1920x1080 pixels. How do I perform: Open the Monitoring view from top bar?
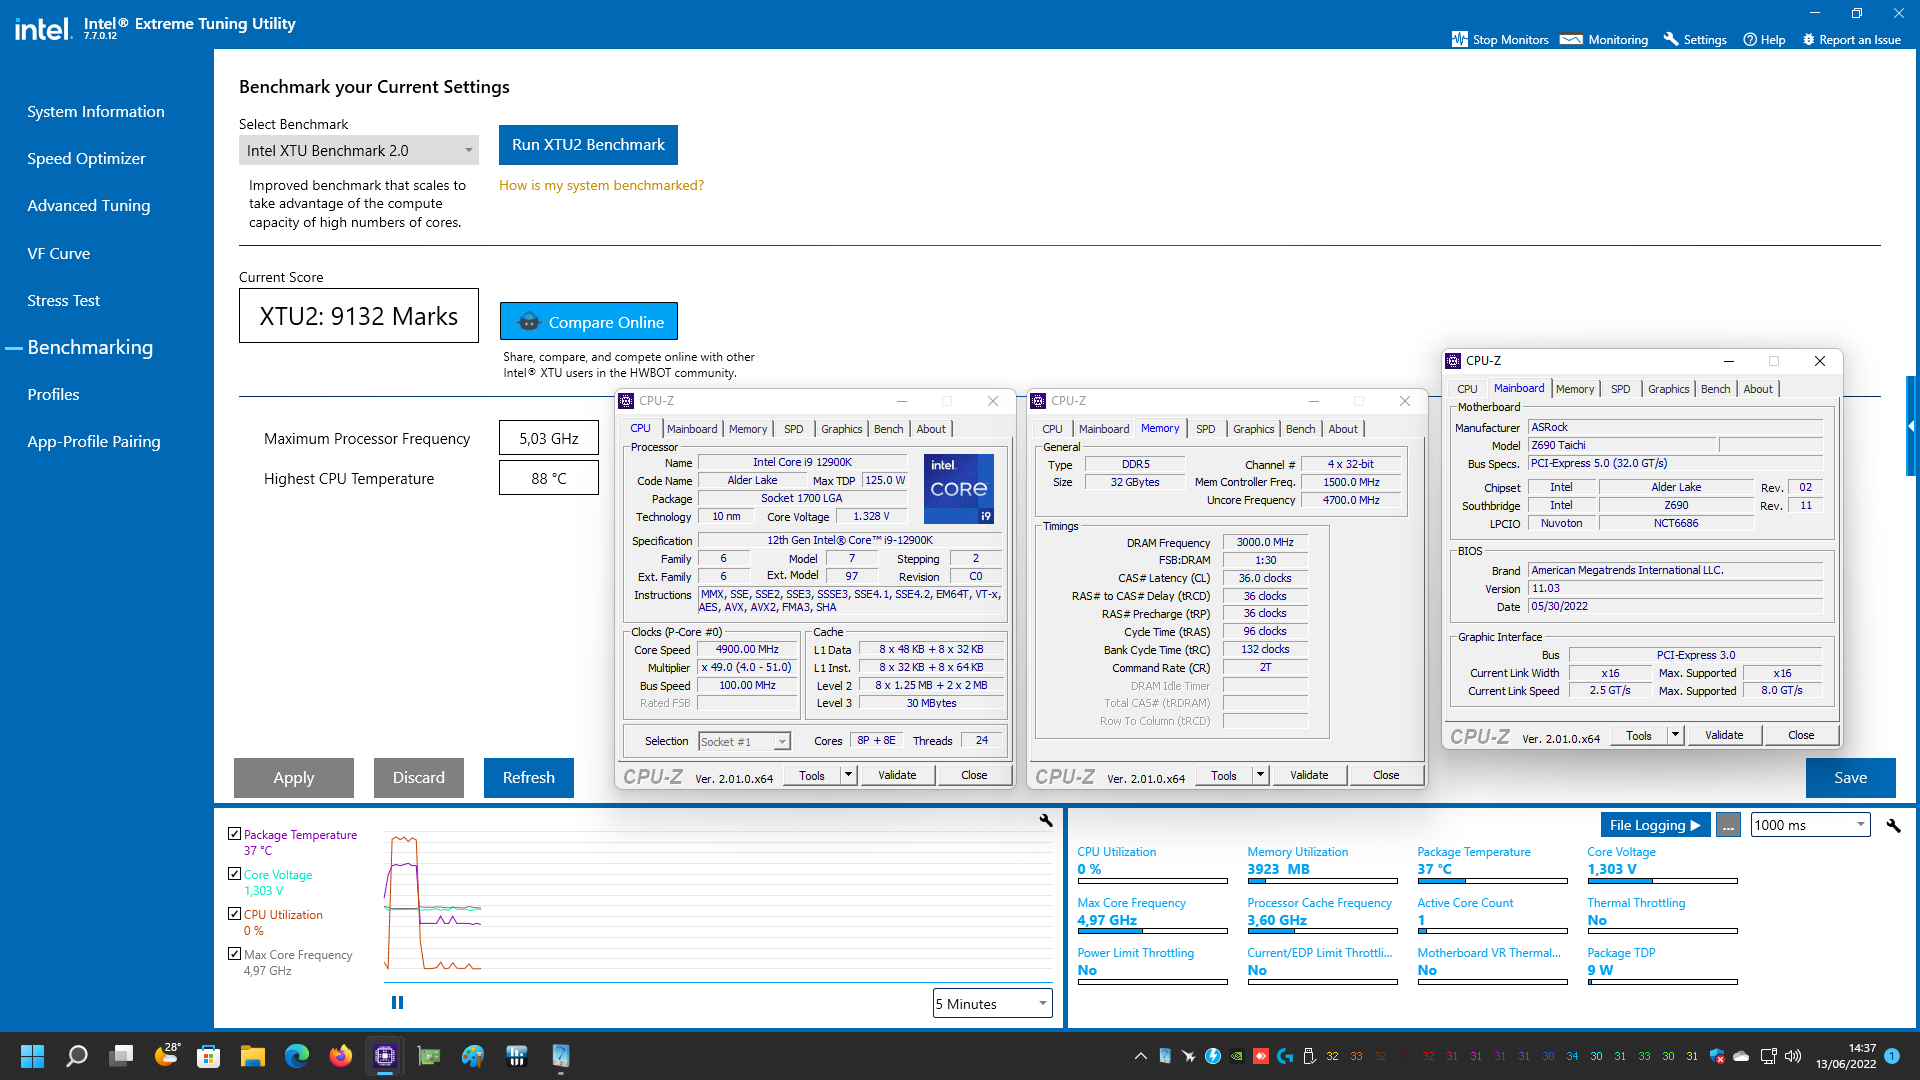(x=1604, y=39)
